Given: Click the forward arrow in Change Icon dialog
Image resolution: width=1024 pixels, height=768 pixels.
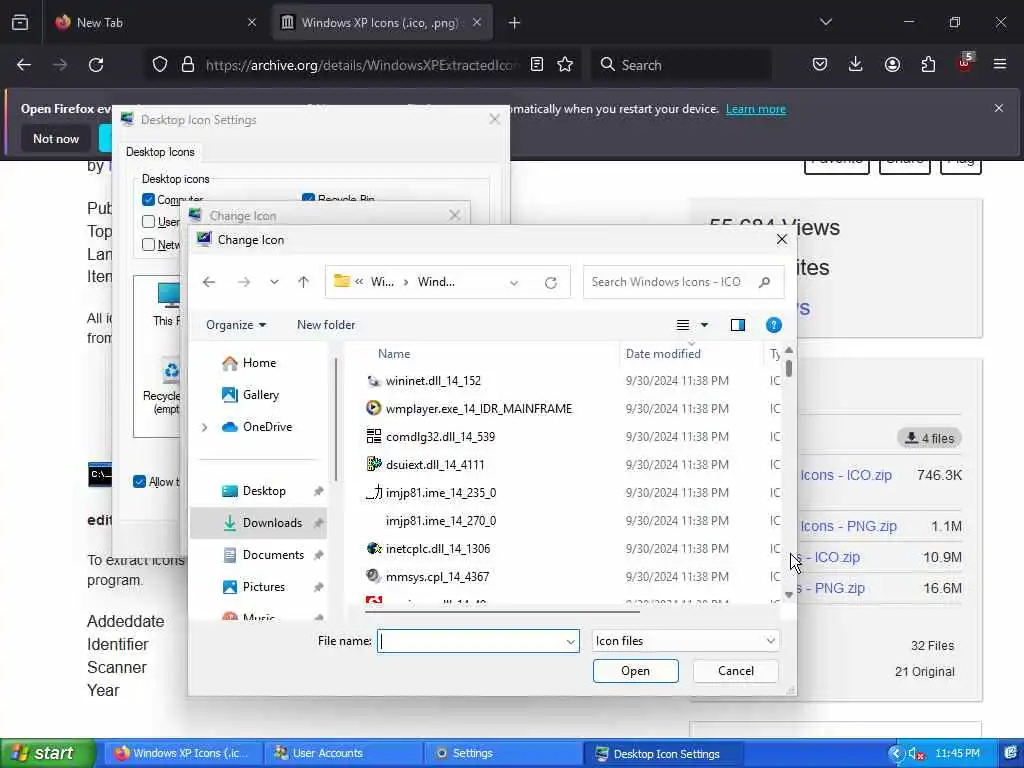Looking at the screenshot, I should point(244,282).
